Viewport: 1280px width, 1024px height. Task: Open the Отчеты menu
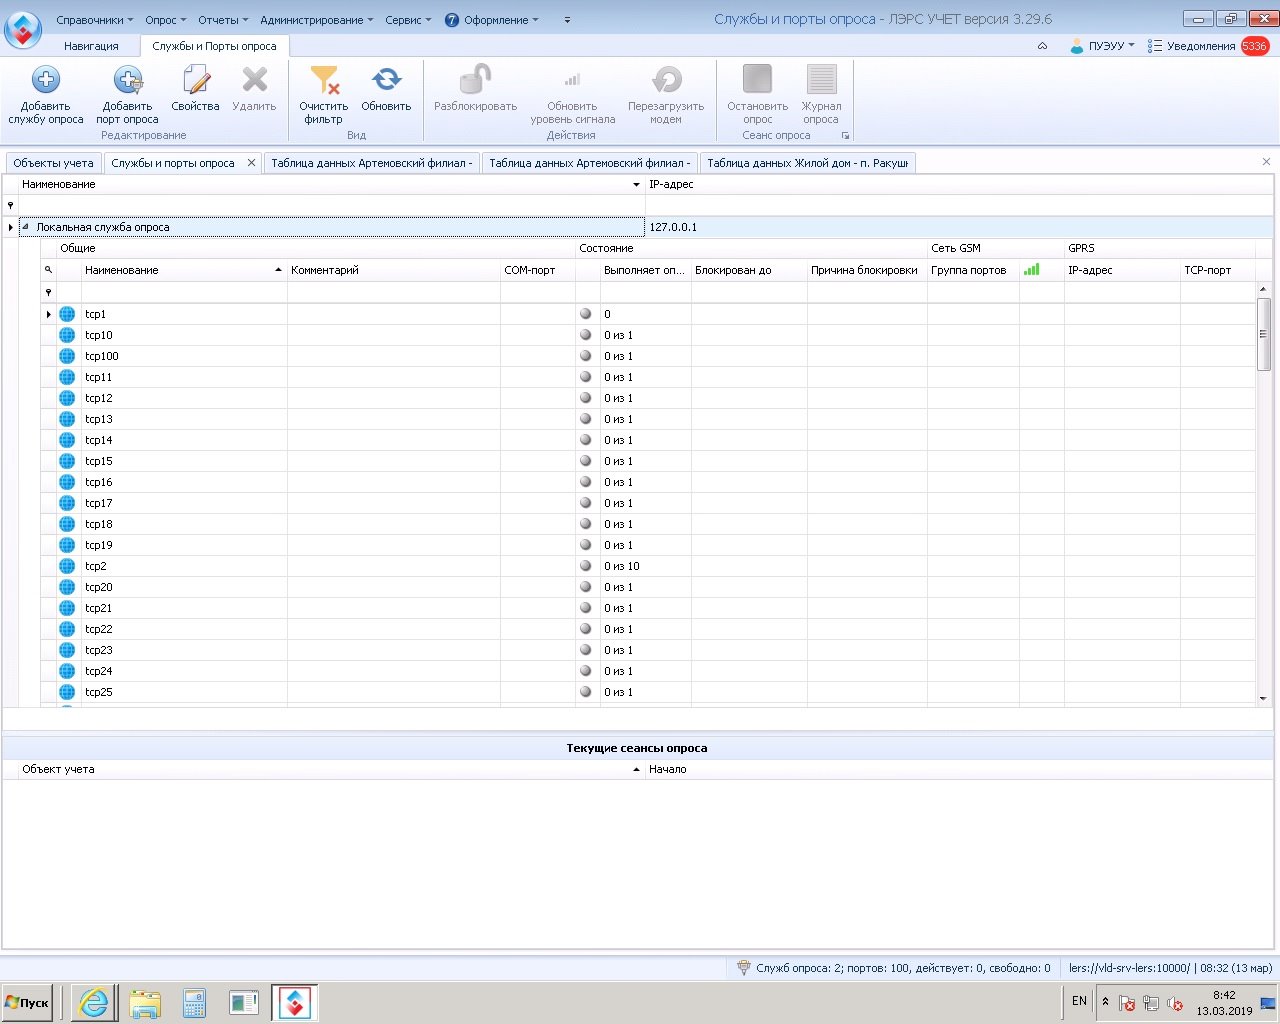(223, 20)
